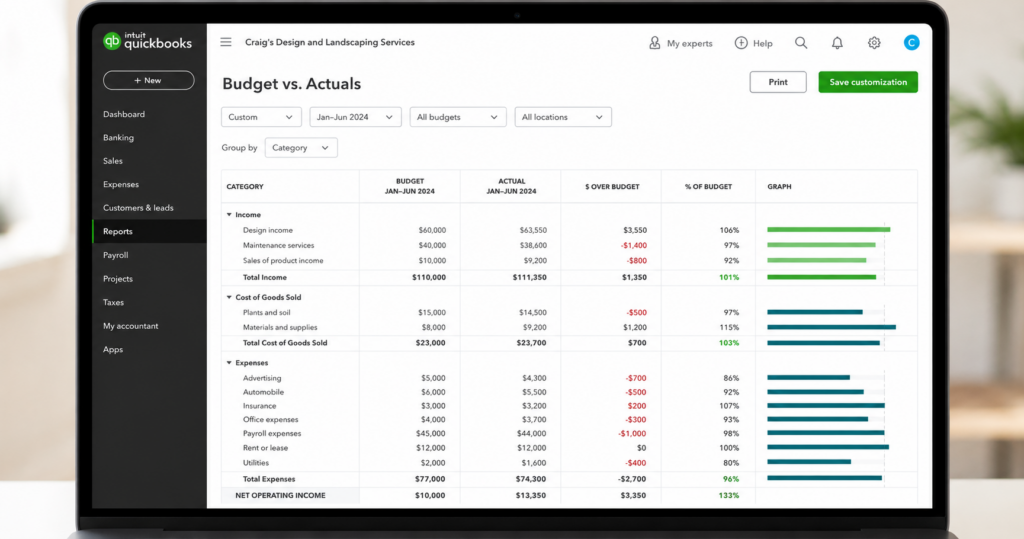This screenshot has height=539, width=1024.
Task: Click the Design income graph bar
Action: coord(829,230)
